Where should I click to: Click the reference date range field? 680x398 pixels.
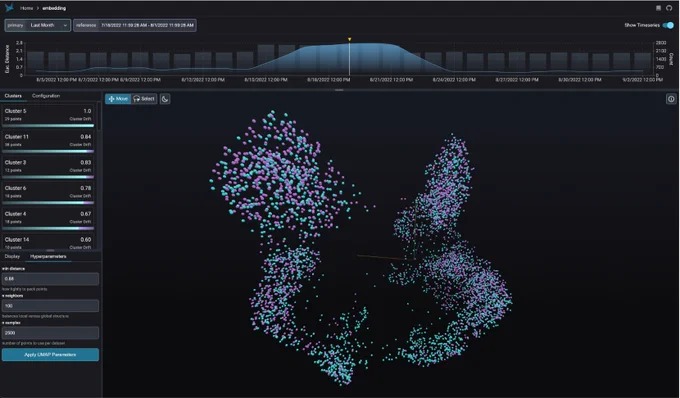pos(134,25)
